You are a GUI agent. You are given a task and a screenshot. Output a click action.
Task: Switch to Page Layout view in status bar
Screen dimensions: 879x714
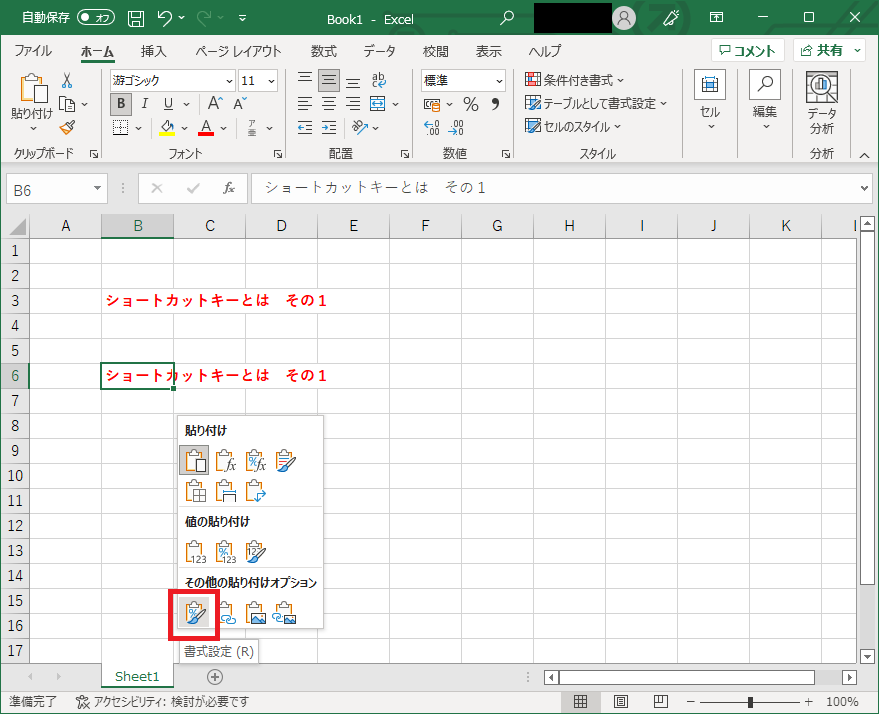pos(621,701)
